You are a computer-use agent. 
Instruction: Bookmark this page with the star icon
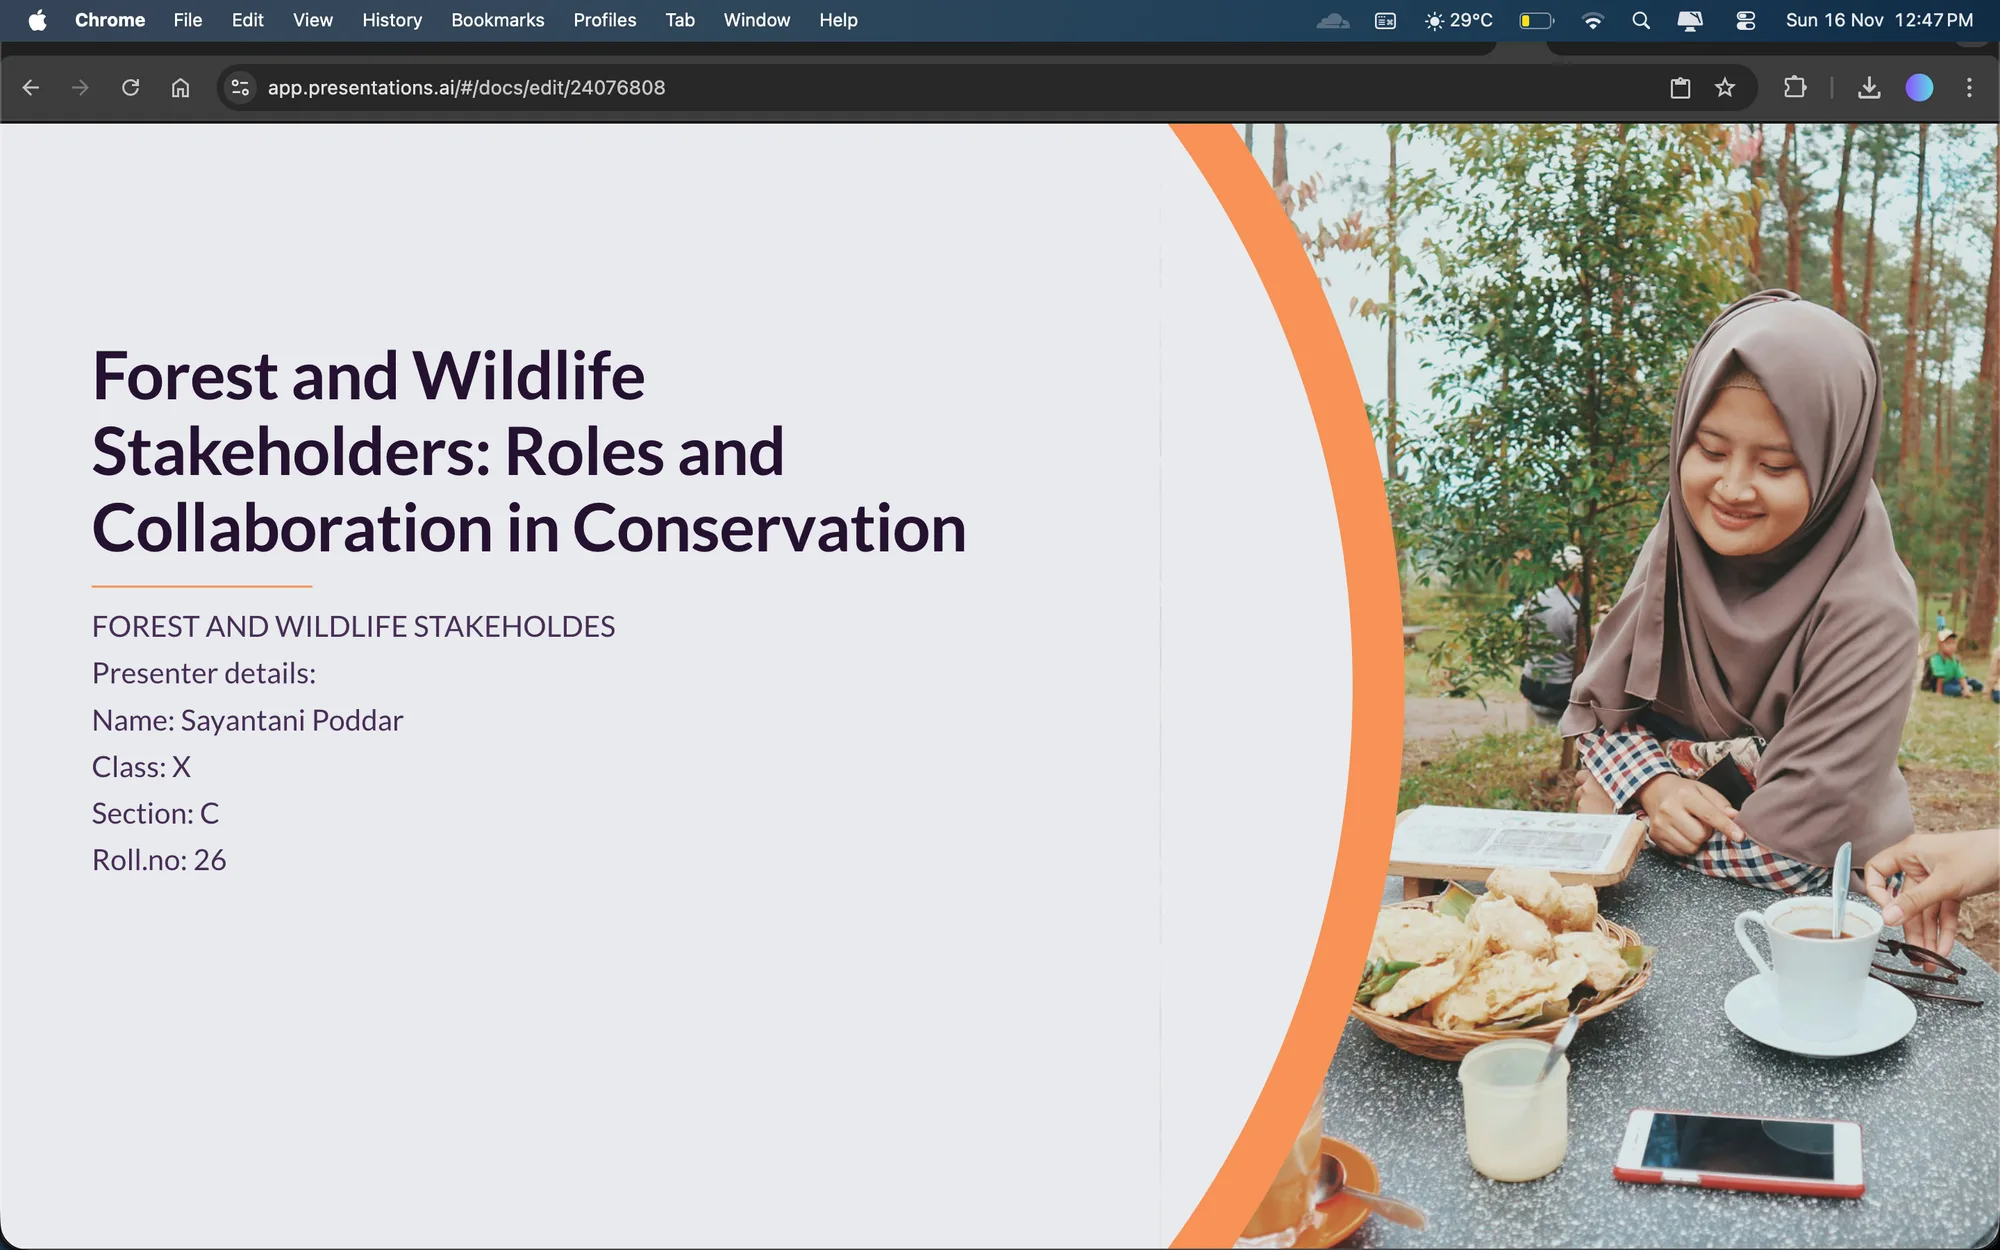coord(1725,88)
